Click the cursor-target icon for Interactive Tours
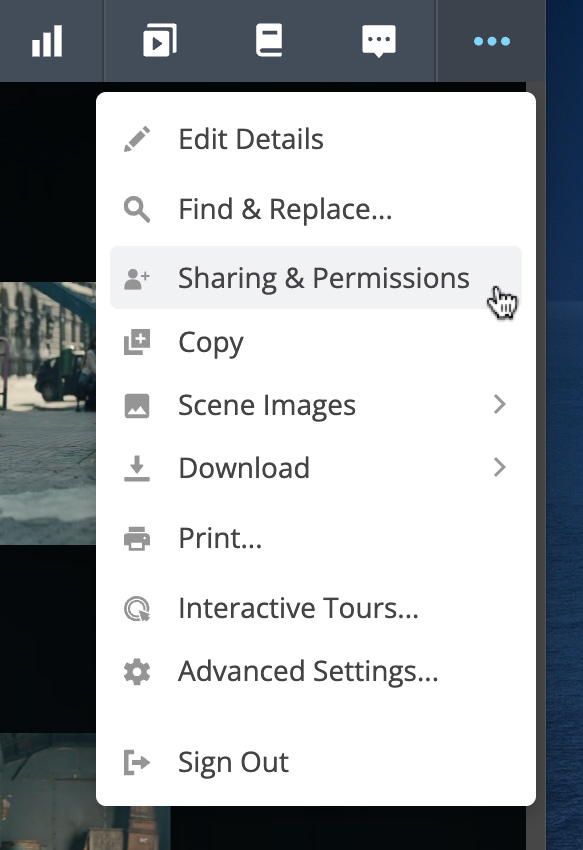 coord(137,608)
